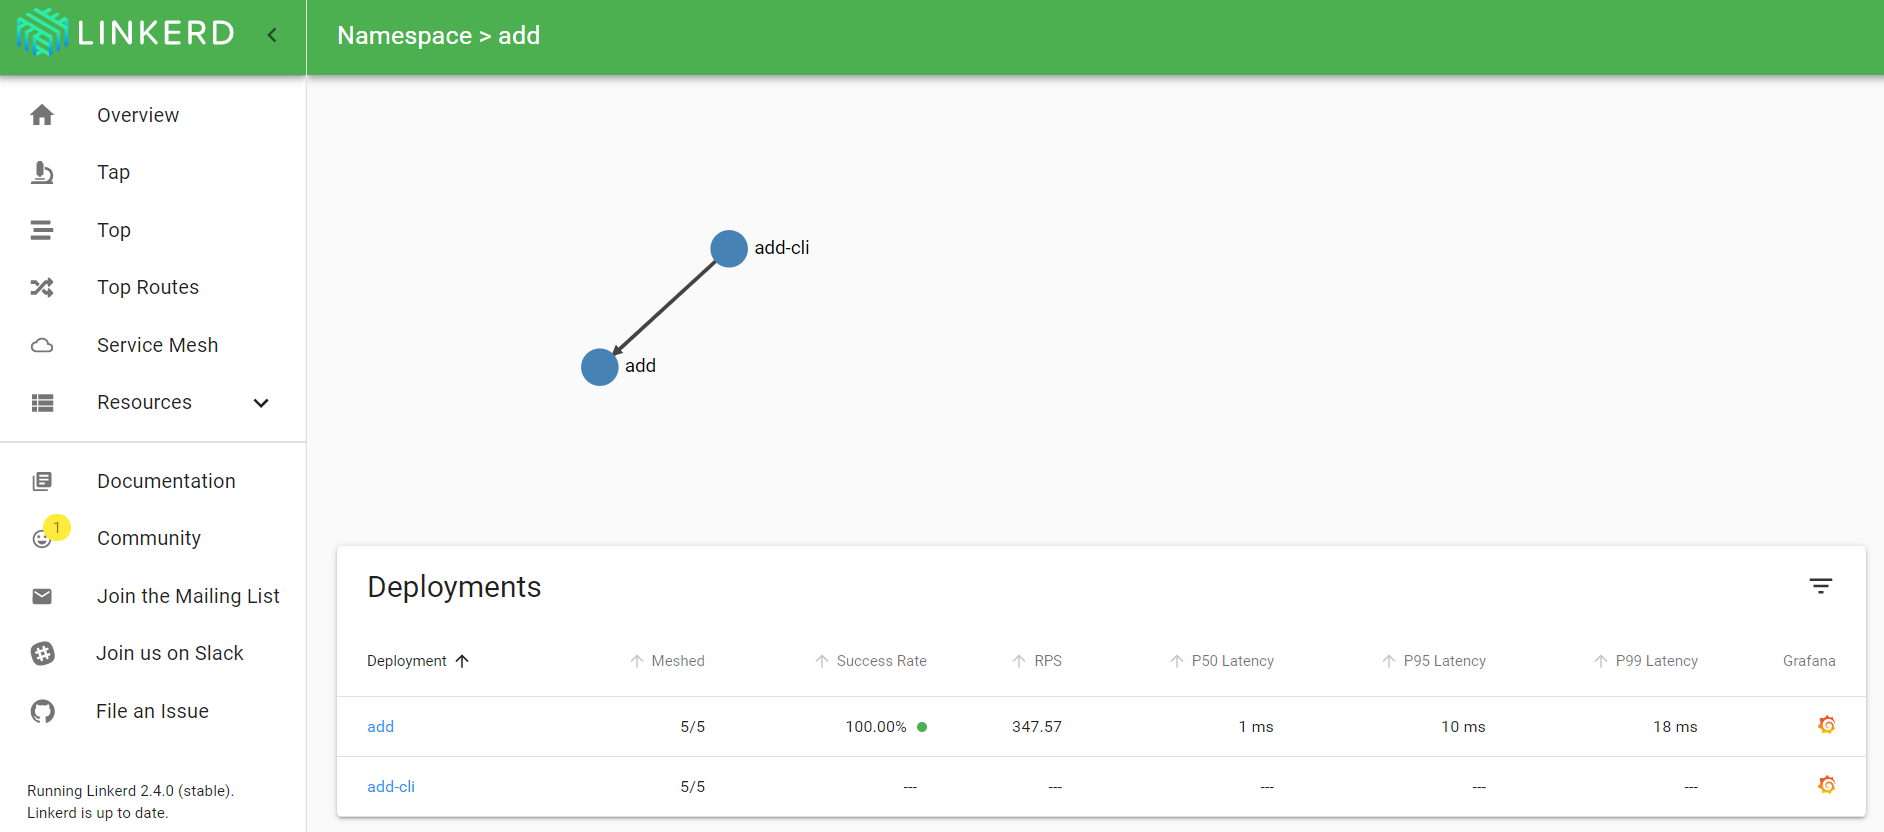Click the Slack icon in sidebar
This screenshot has height=832, width=1884.
(42, 654)
